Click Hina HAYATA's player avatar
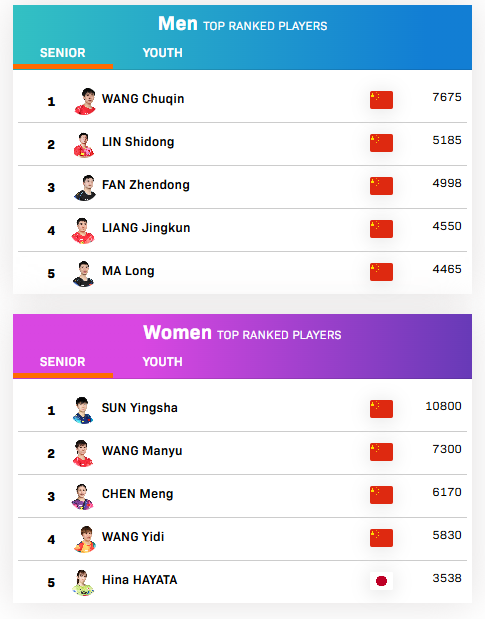 (83, 583)
